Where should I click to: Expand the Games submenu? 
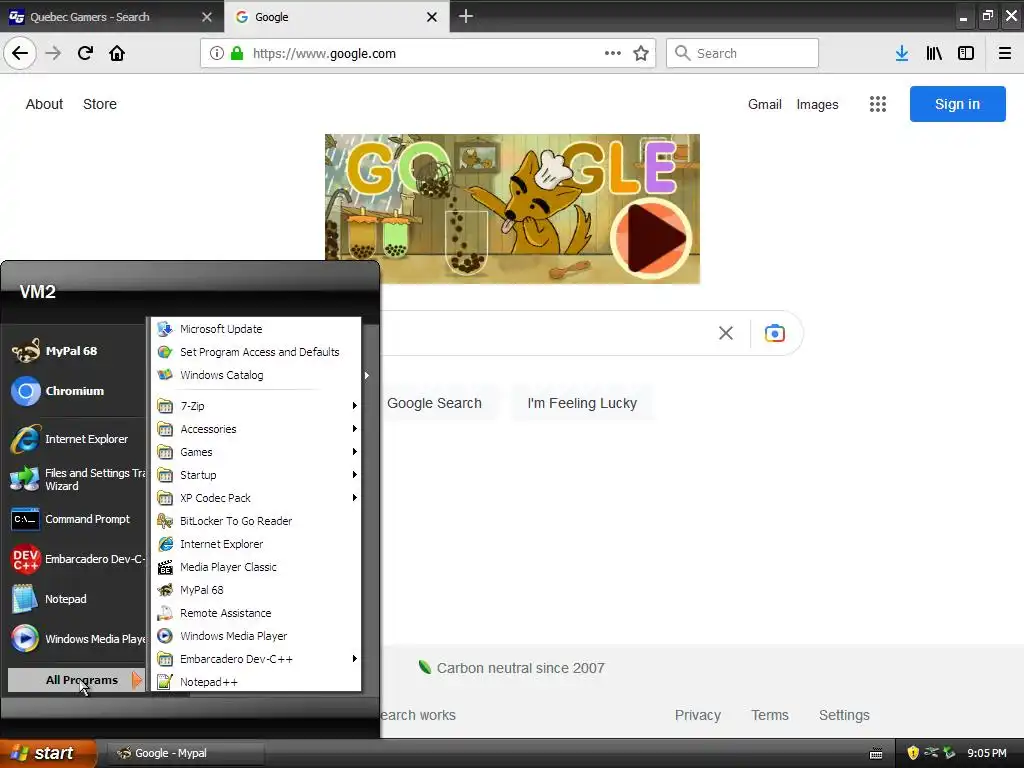pyautogui.click(x=256, y=452)
